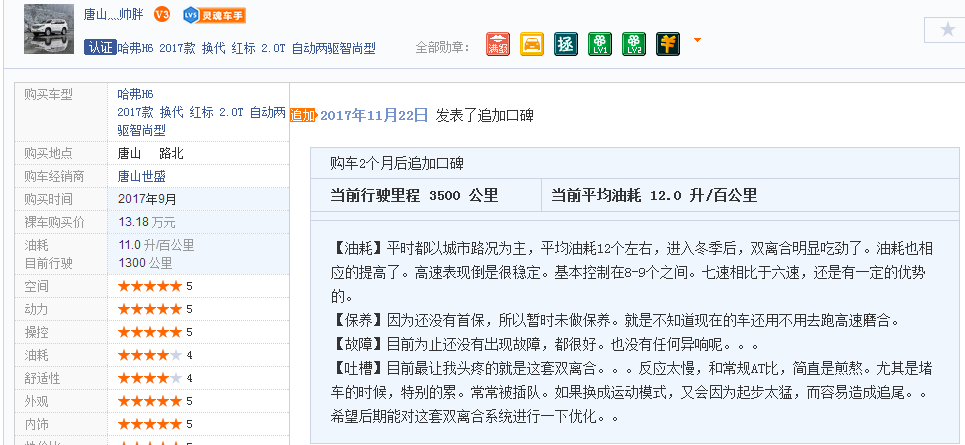Open the 唐山世盛 dealer link

click(x=142, y=176)
